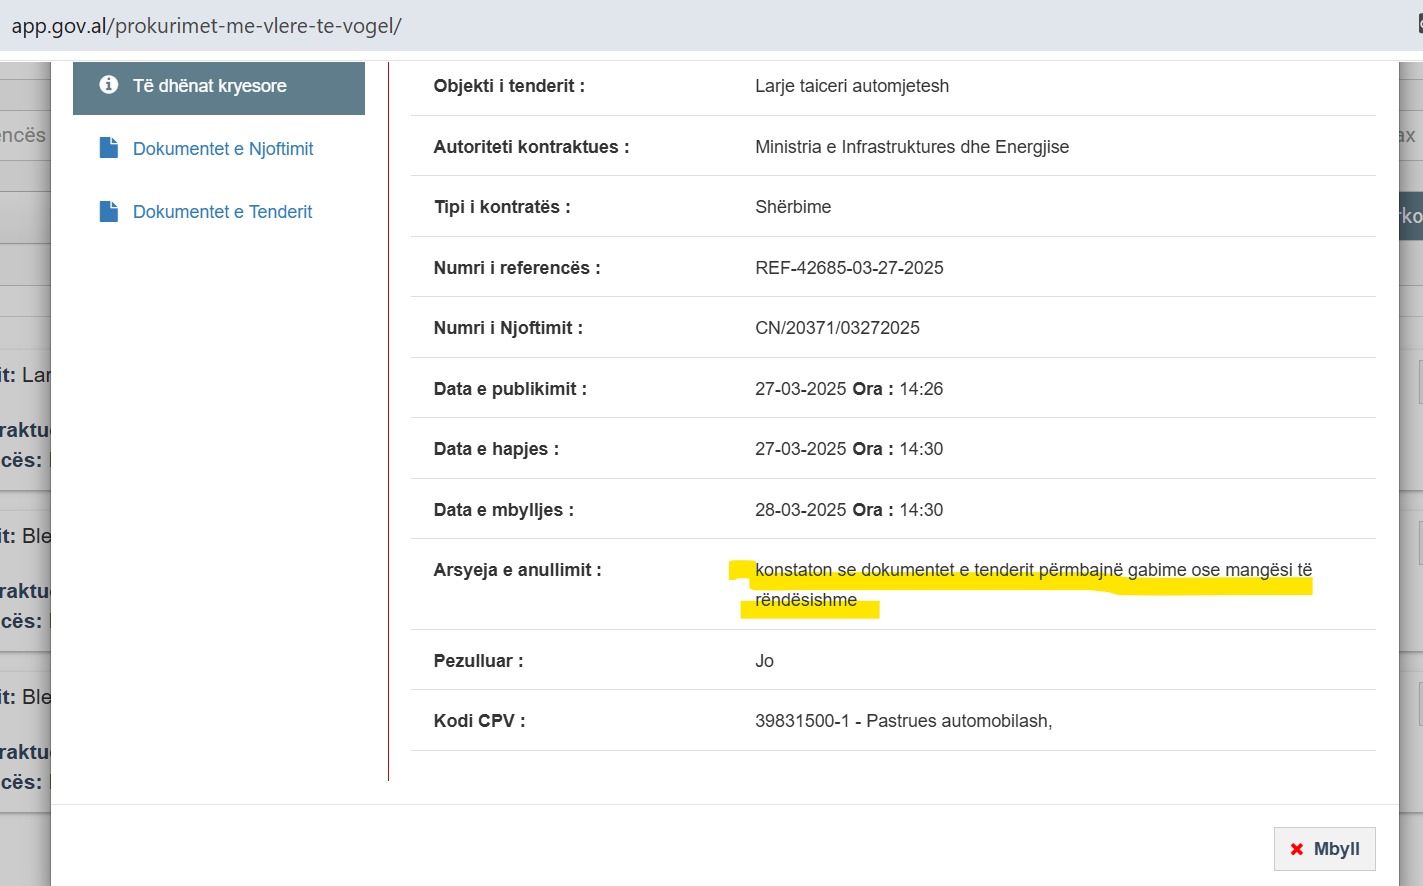This screenshot has width=1423, height=886.
Task: Click the contract type value Shërbime
Action: pos(793,207)
